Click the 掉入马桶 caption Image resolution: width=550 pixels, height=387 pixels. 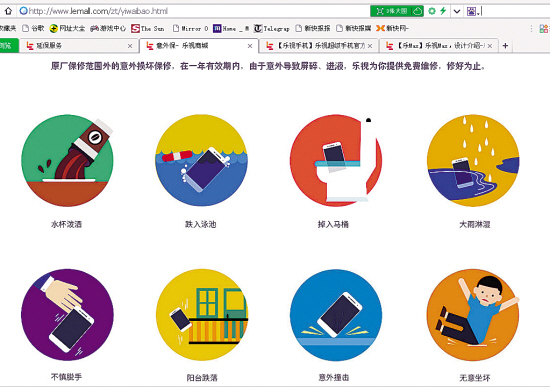(x=333, y=224)
